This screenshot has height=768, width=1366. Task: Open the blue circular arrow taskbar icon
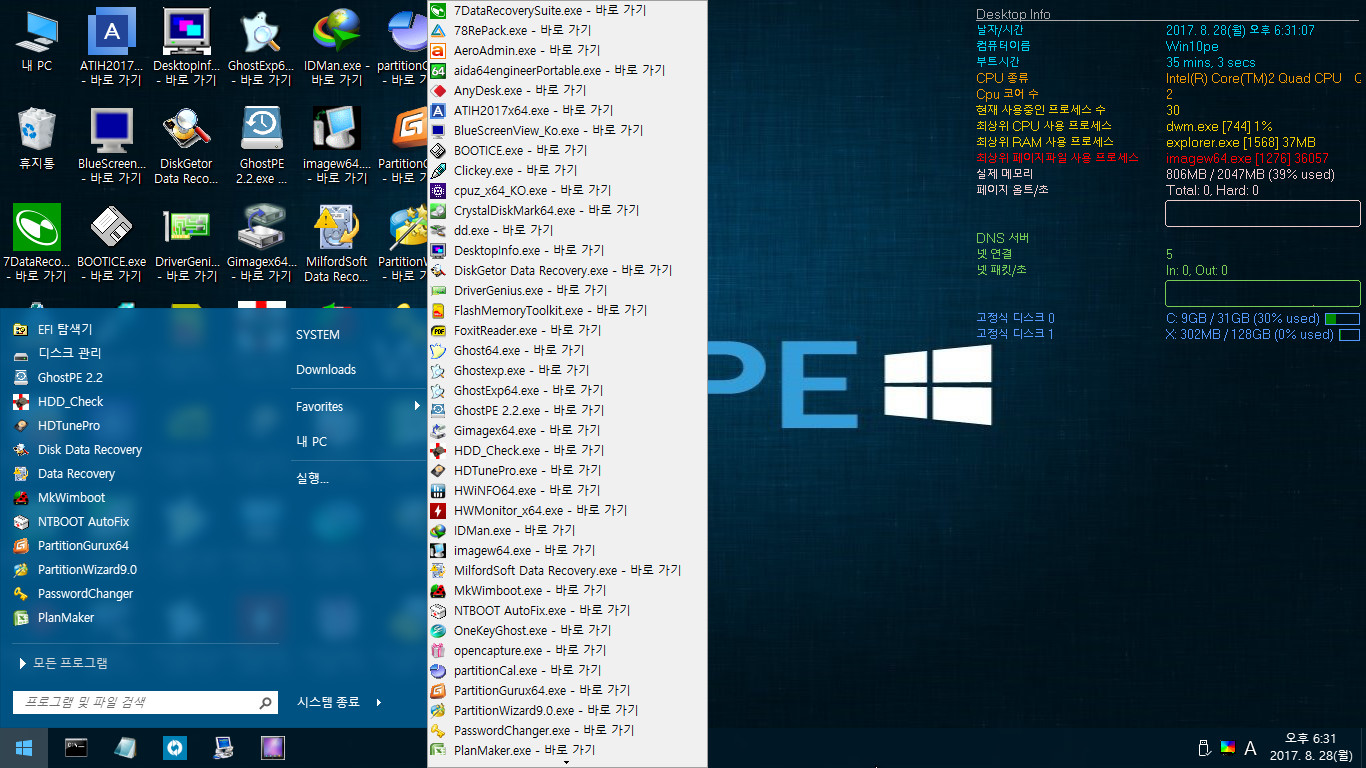pos(175,747)
